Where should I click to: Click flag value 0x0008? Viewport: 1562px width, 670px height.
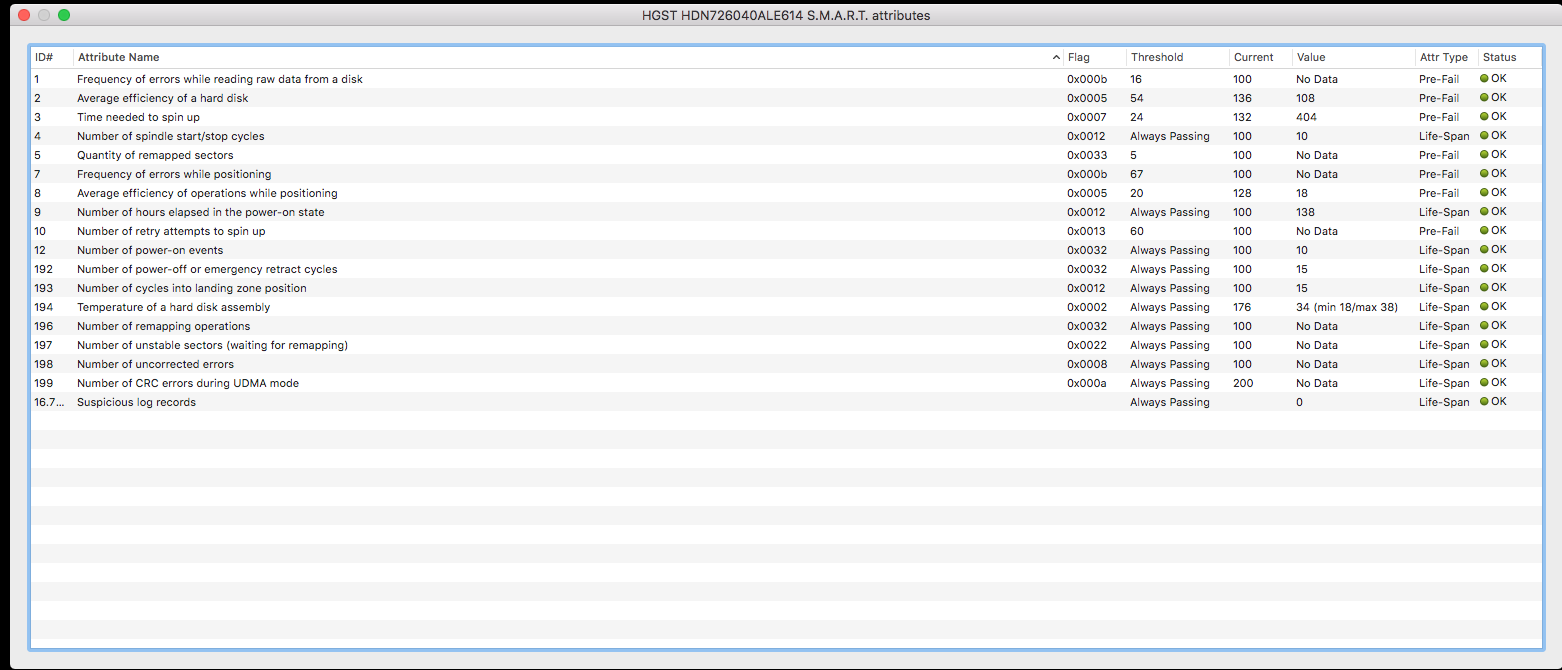[x=1087, y=364]
